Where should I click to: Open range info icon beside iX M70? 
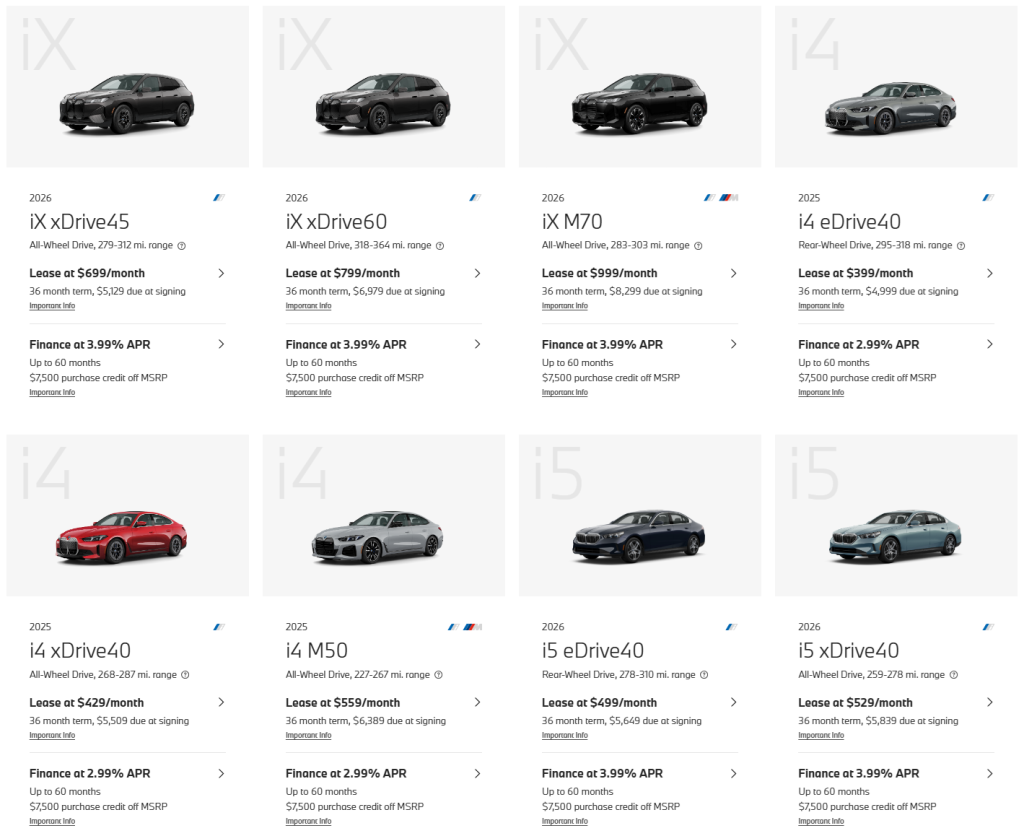point(698,246)
